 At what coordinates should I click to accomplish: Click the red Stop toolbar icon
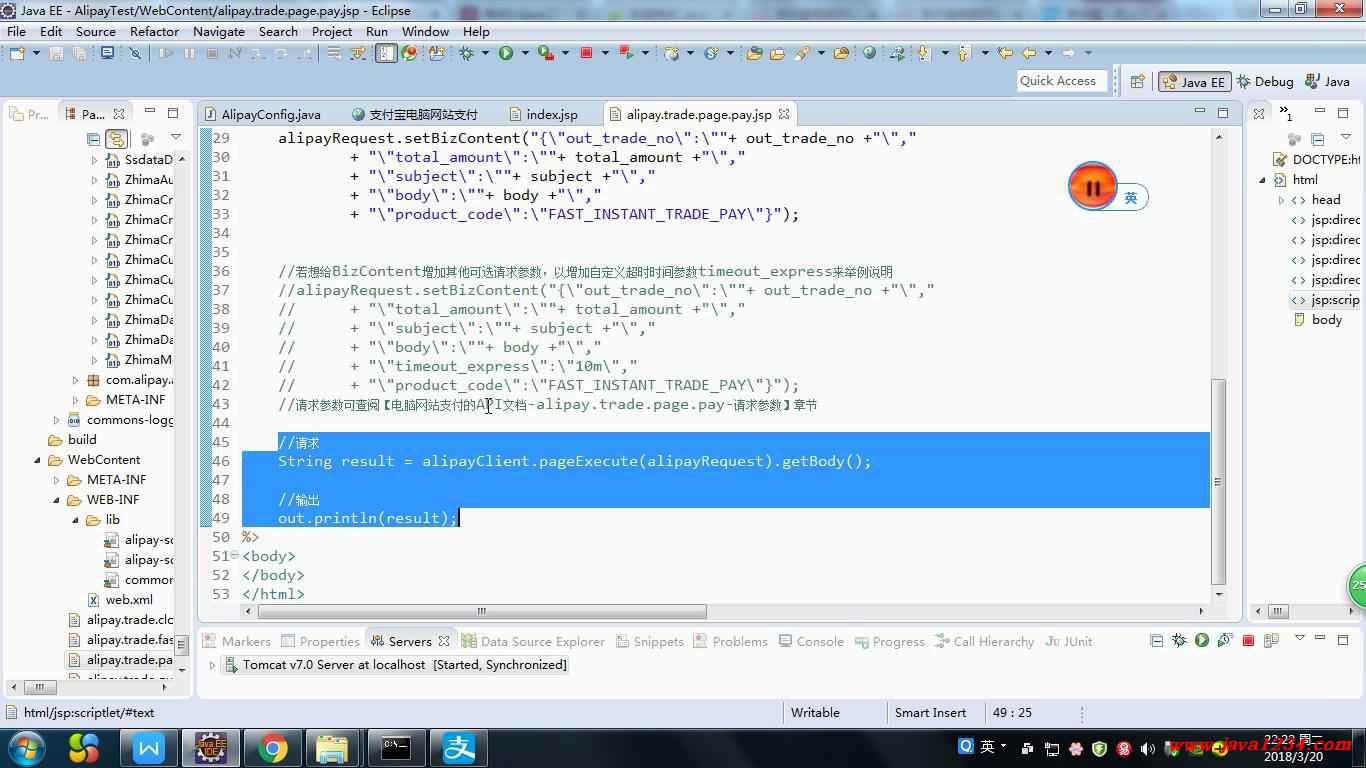pos(586,53)
